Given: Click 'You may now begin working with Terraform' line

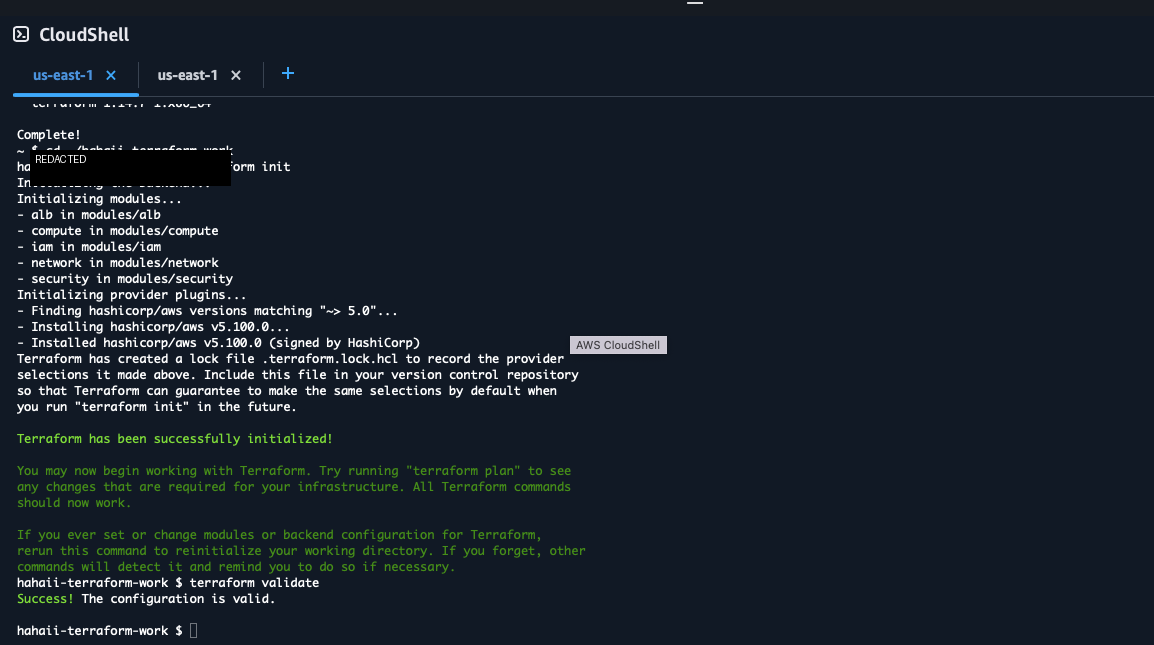Looking at the screenshot, I should [x=294, y=470].
